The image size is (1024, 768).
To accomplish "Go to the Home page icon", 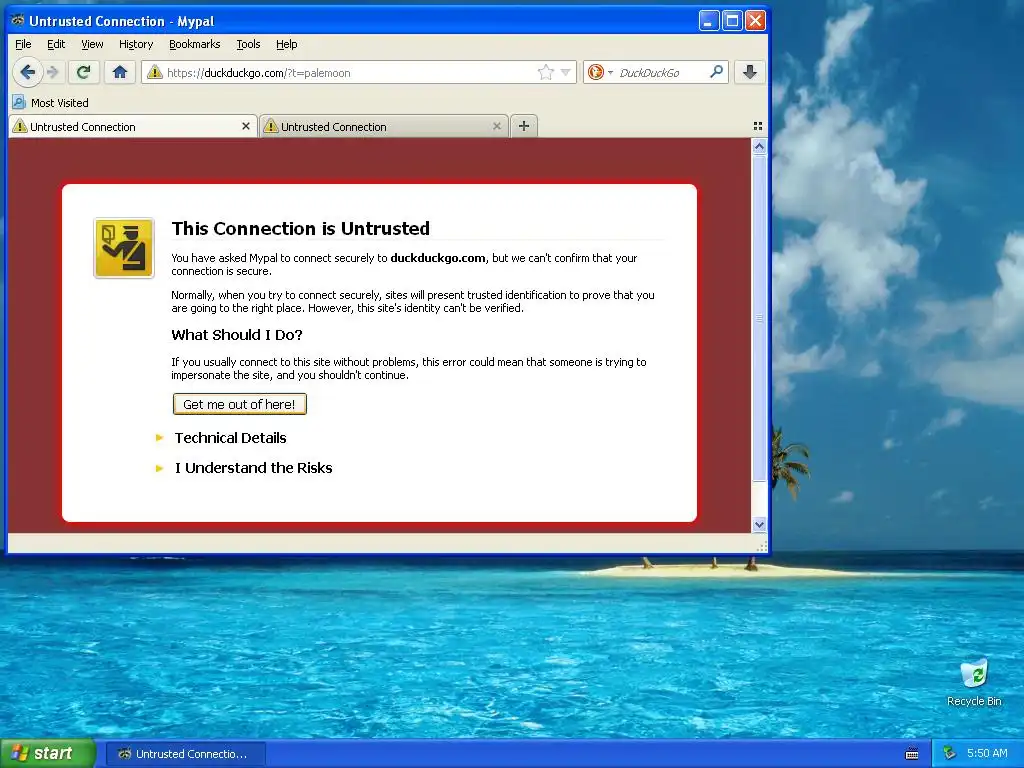I will [x=120, y=72].
